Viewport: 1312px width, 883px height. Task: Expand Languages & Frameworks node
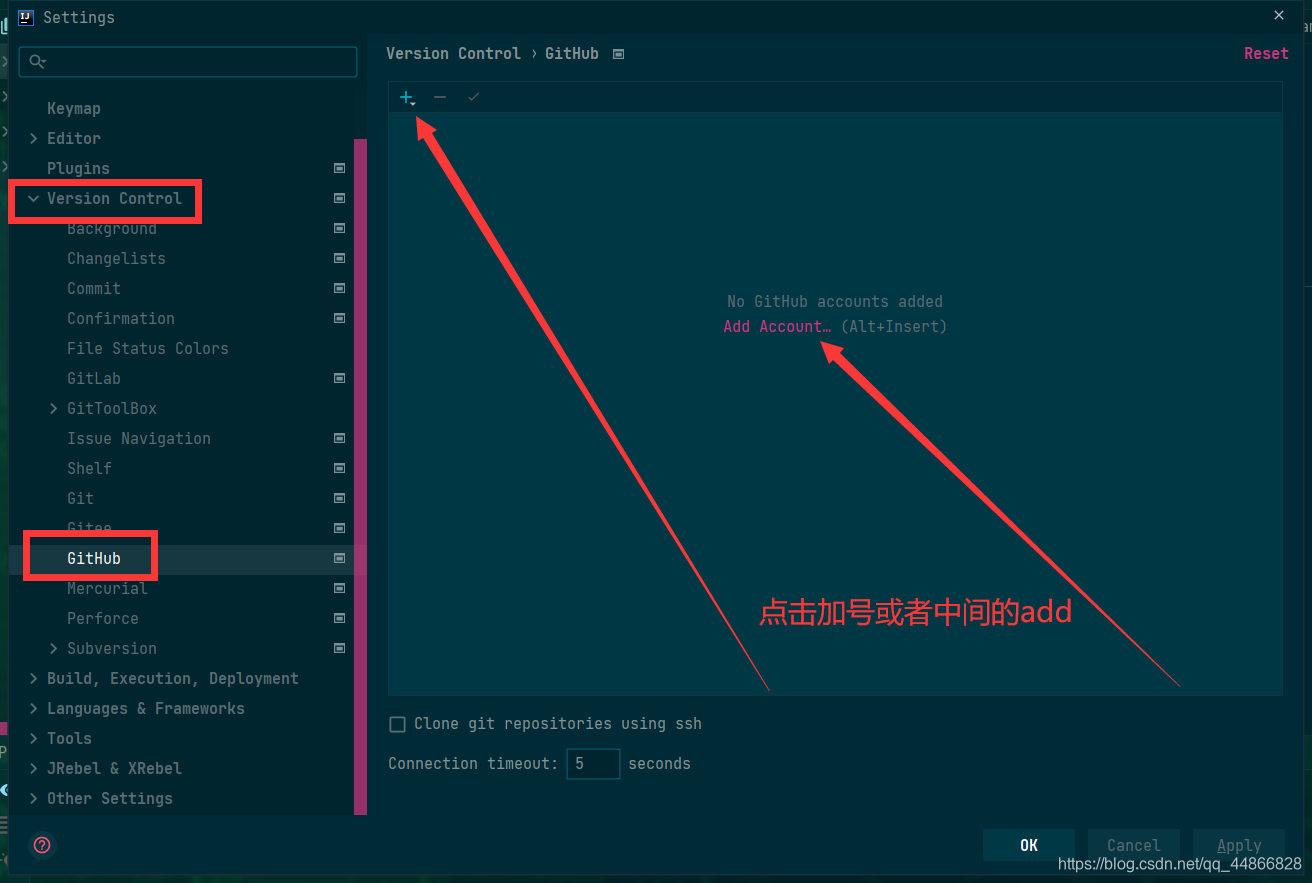point(34,708)
